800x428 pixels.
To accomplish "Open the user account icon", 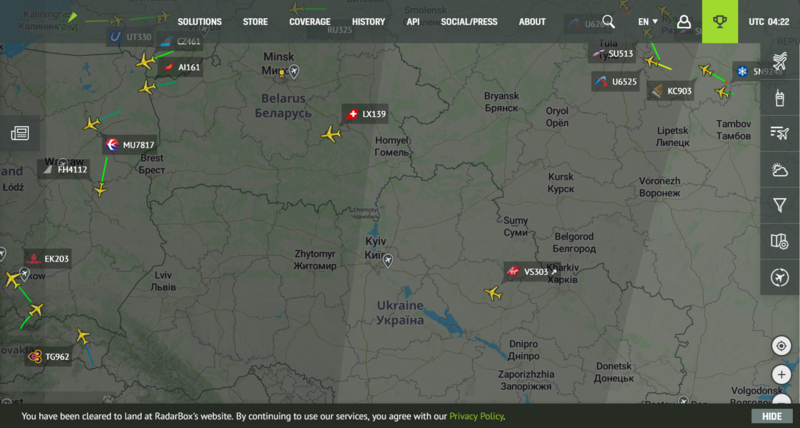I will tap(684, 21).
